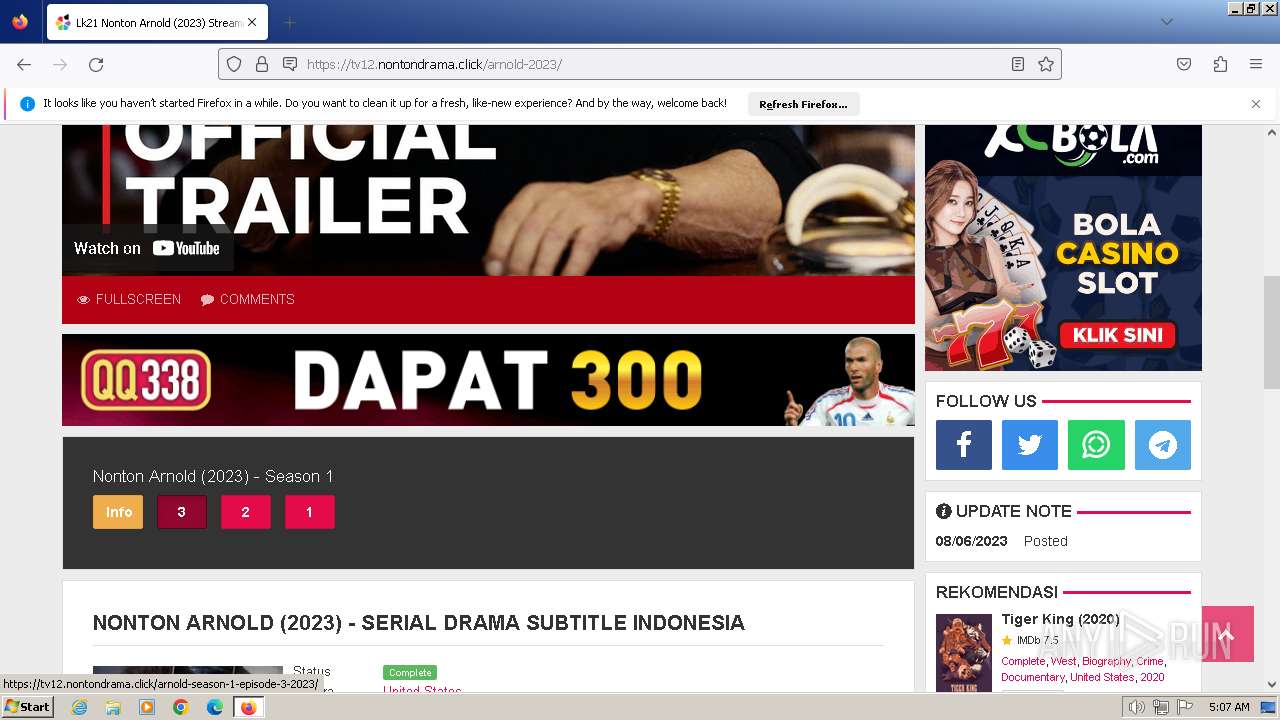1280x720 pixels.
Task: Open the Telegram follow icon
Action: (x=1163, y=445)
